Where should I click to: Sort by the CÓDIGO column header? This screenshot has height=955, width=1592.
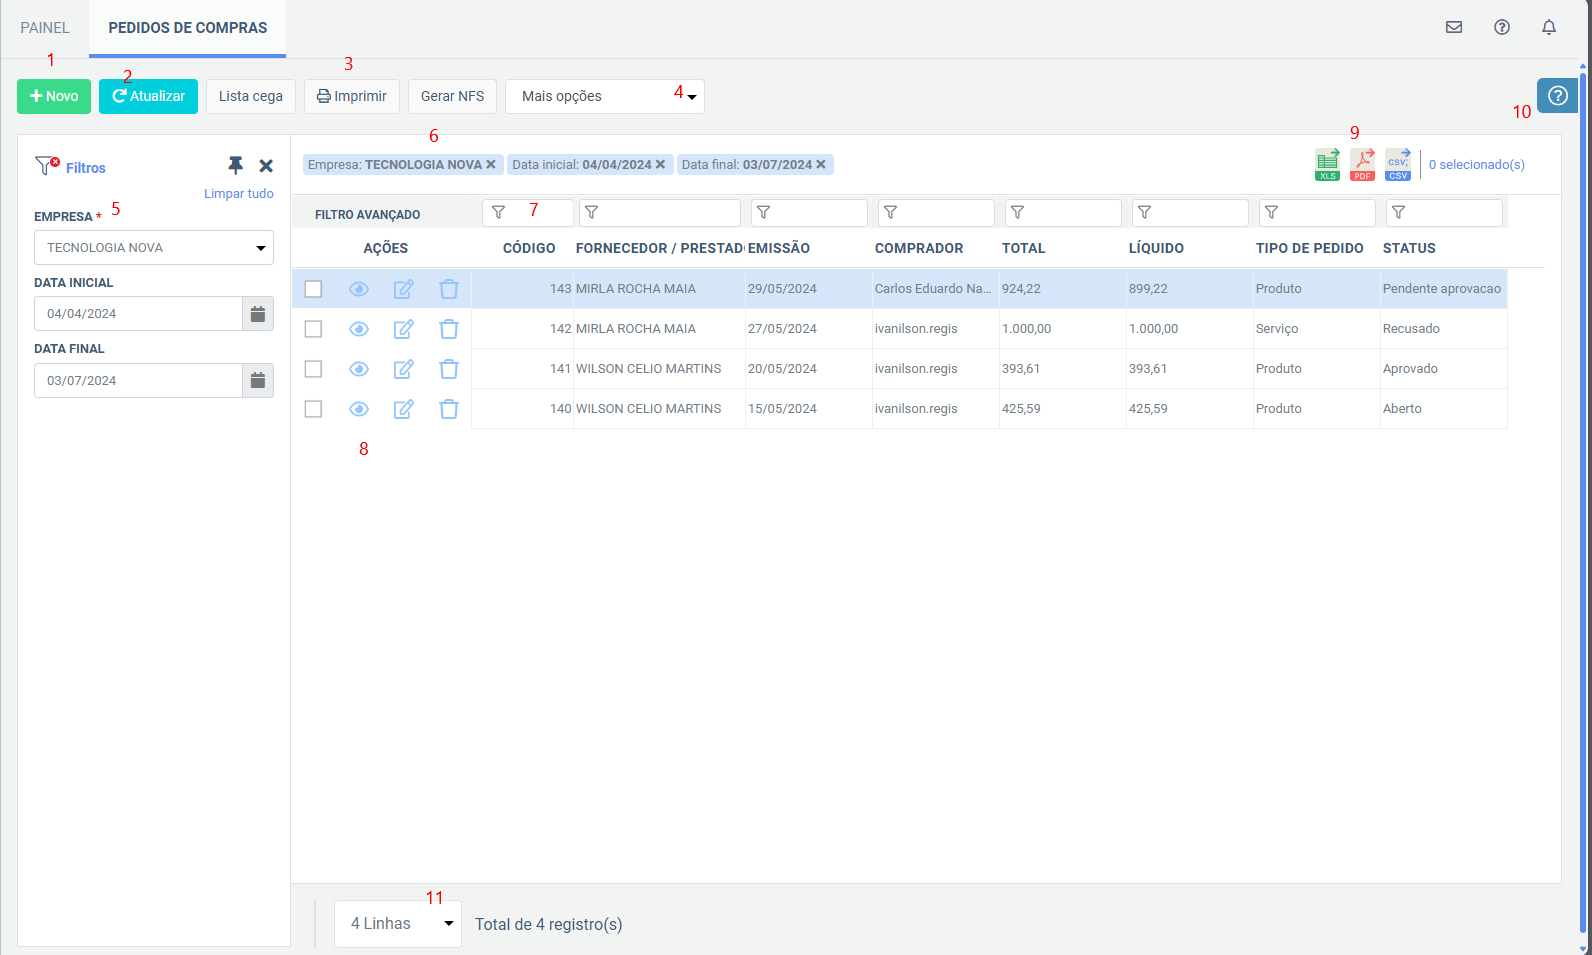pyautogui.click(x=529, y=248)
